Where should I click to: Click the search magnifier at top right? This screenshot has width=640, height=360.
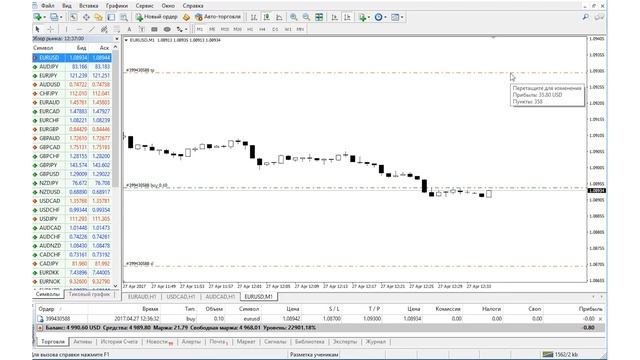[586, 17]
